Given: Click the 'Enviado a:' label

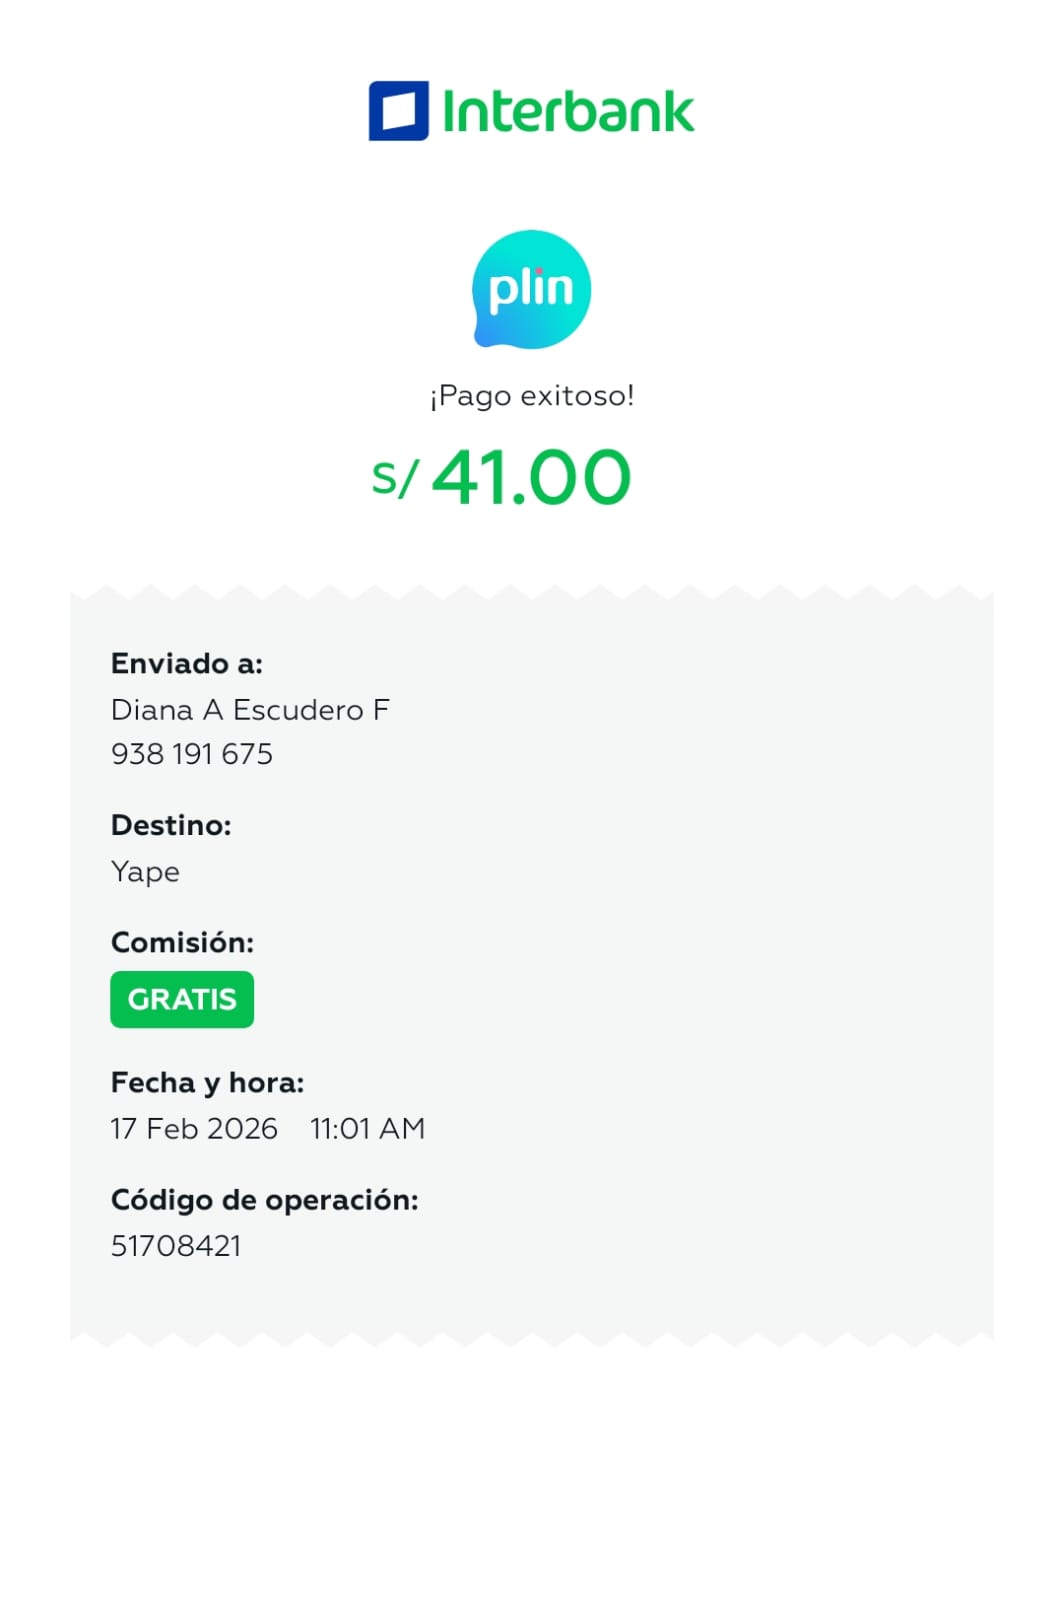Looking at the screenshot, I should (187, 664).
